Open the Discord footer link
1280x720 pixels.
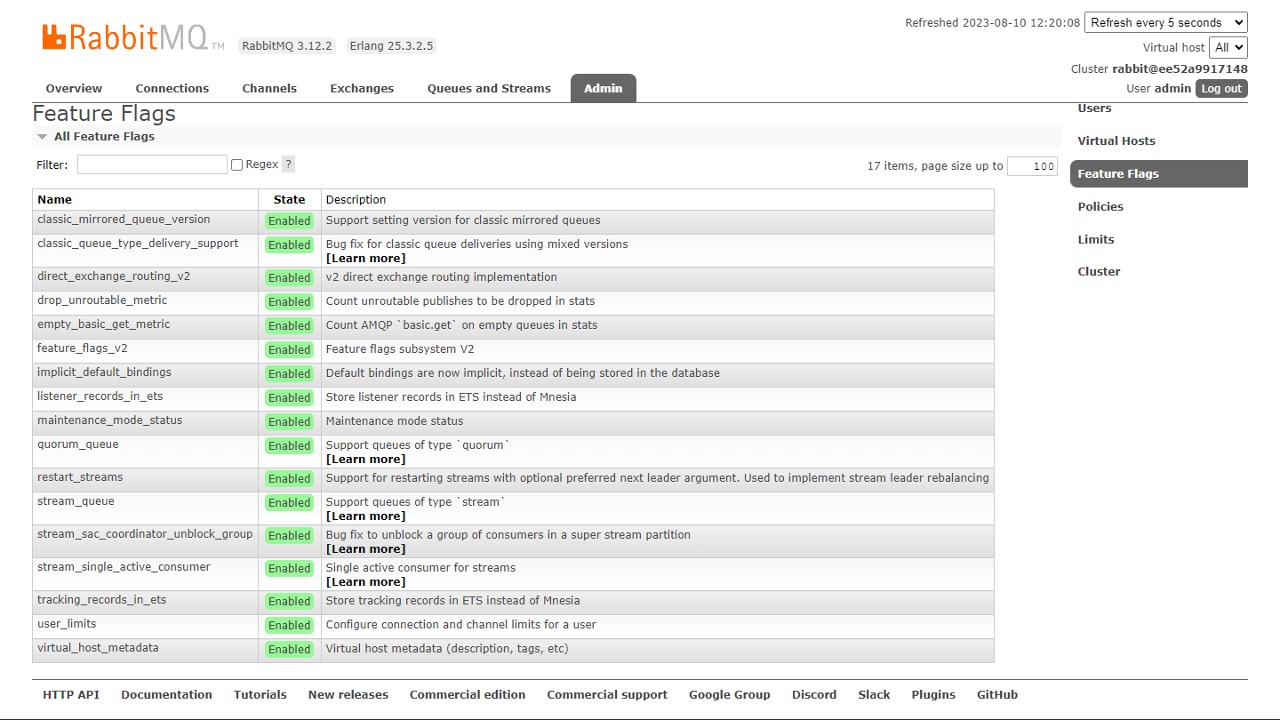814,695
